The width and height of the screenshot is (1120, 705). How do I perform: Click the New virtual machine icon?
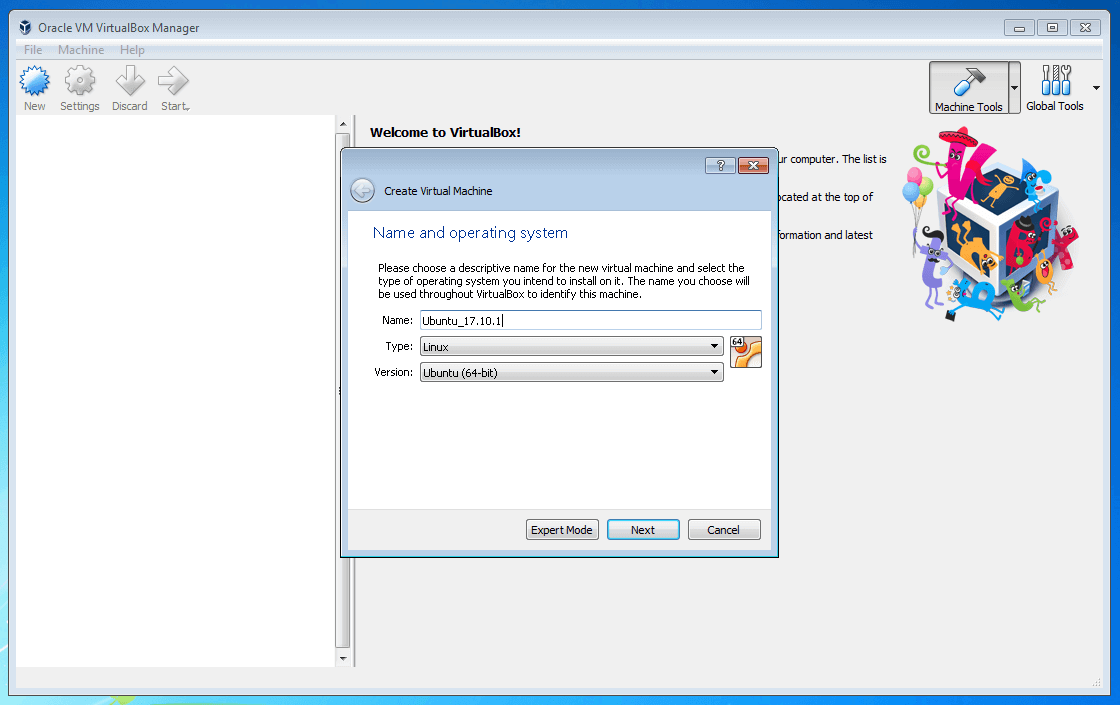35,81
